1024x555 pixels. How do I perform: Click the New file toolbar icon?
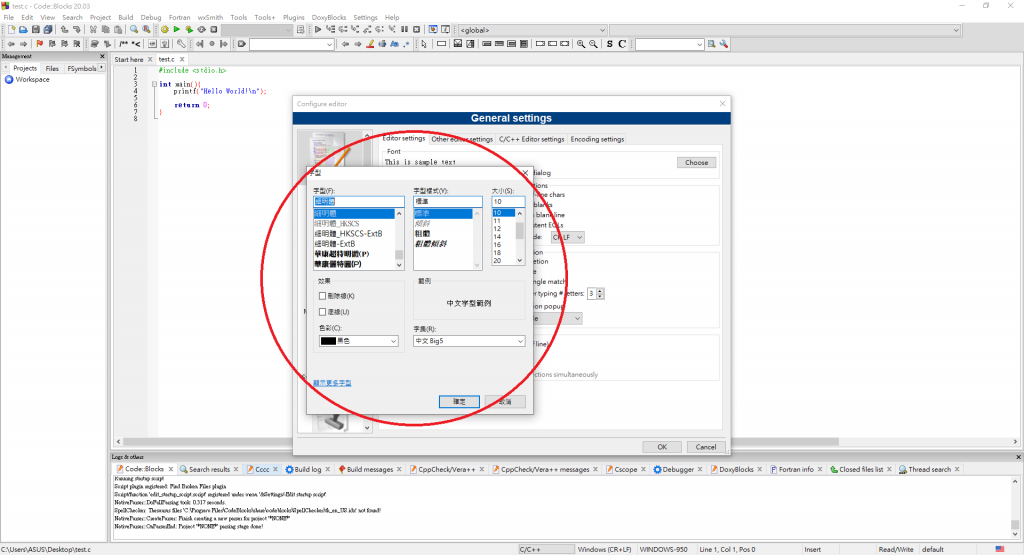click(x=11, y=29)
